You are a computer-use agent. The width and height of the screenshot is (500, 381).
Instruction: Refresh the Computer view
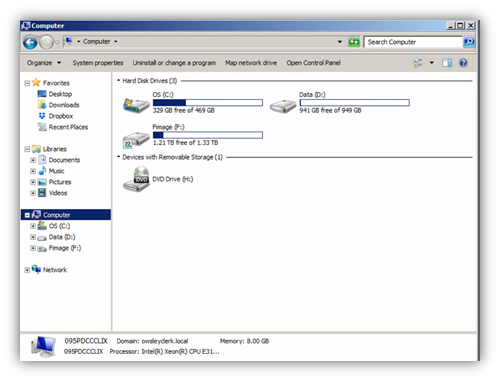354,42
